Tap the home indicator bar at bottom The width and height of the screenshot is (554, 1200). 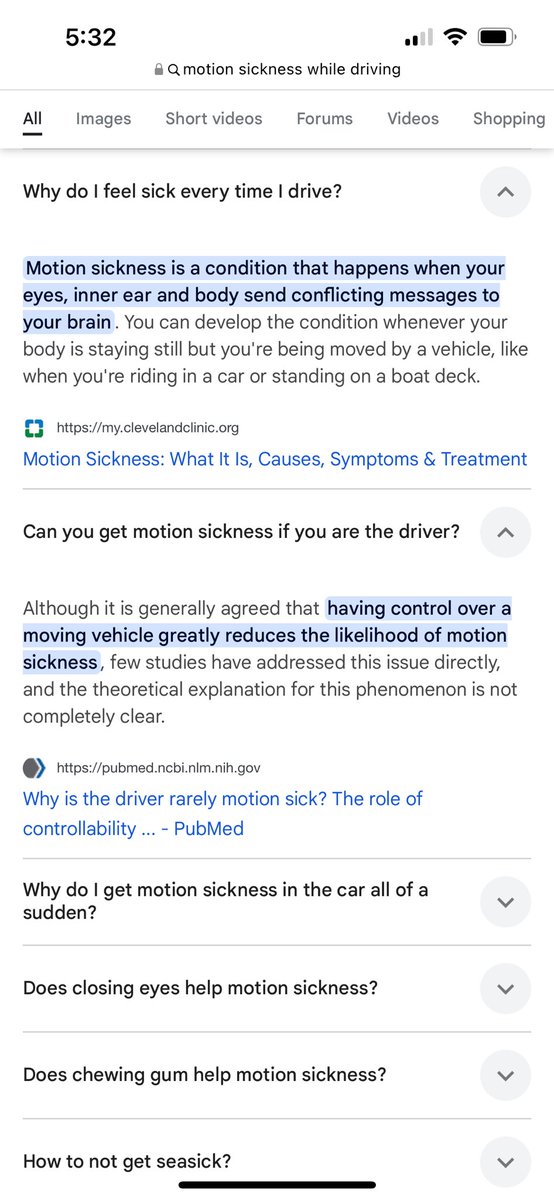277,1185
